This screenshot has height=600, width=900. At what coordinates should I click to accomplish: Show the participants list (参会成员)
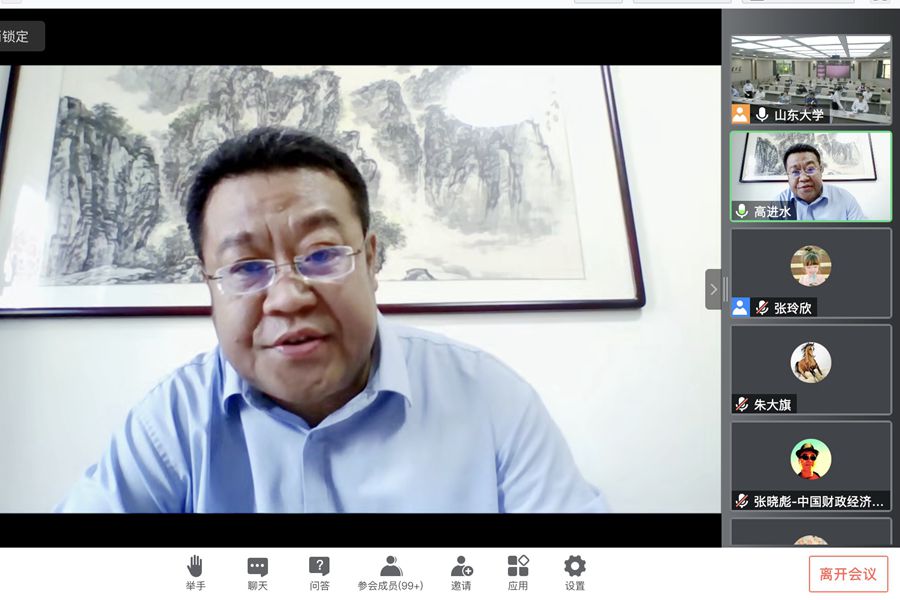[390, 567]
